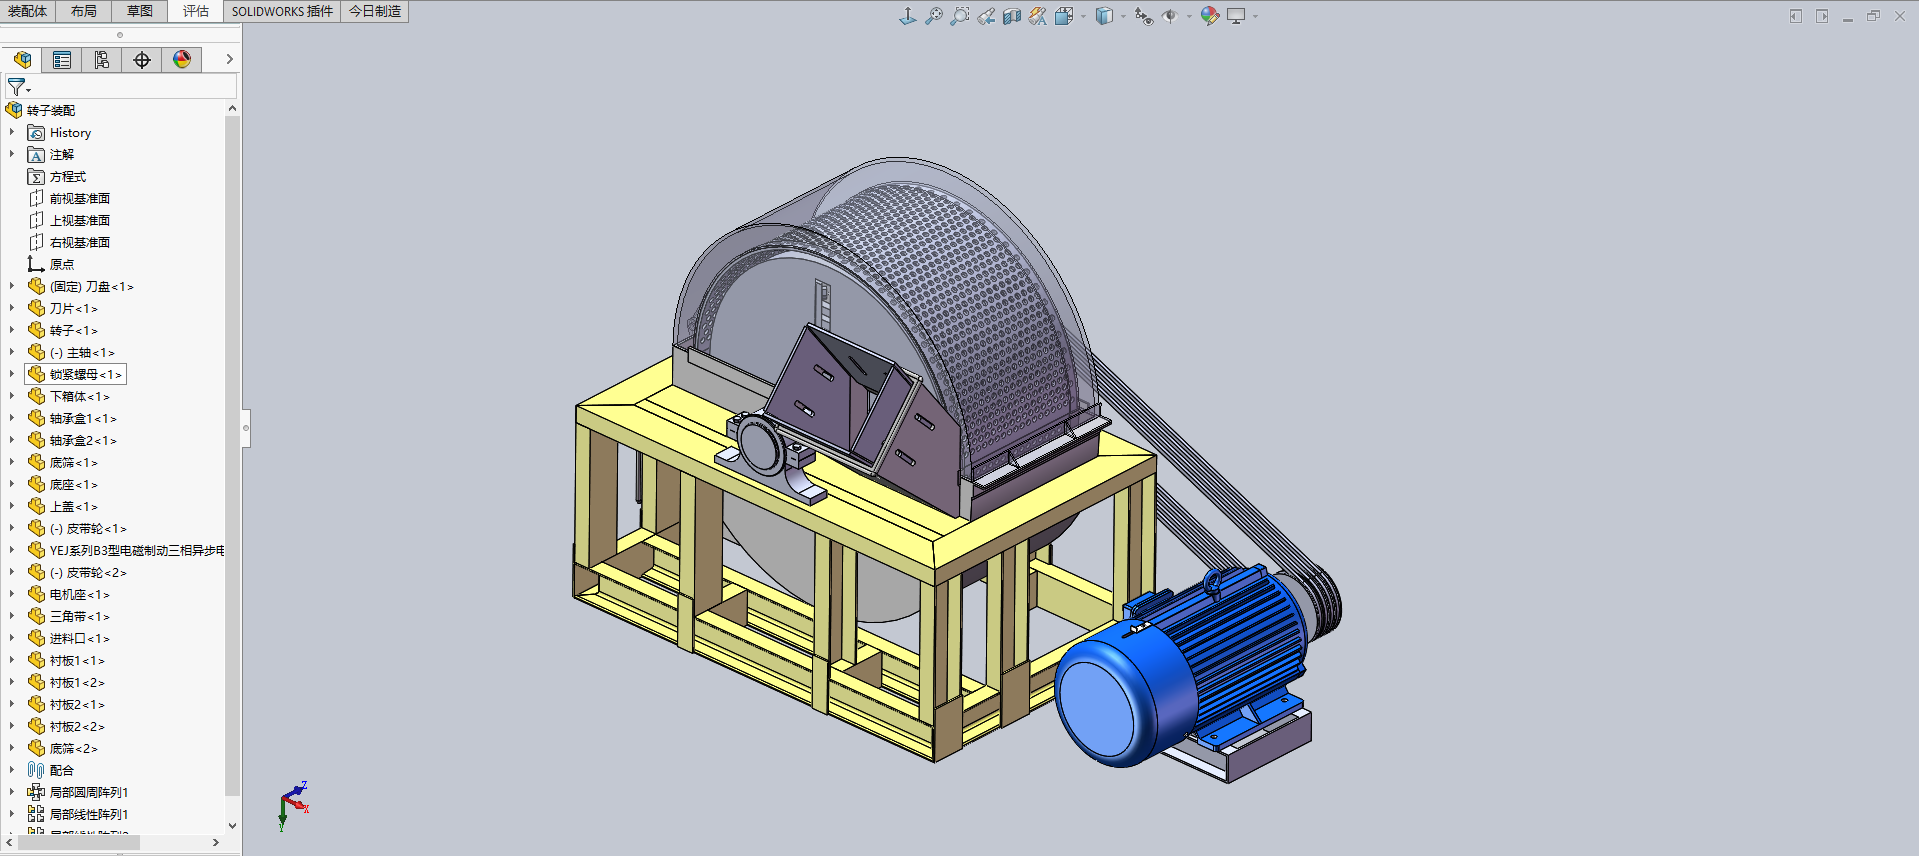Screen dimensions: 1919x856
Task: Open View Orientation dropdown arrow
Action: point(1083,16)
